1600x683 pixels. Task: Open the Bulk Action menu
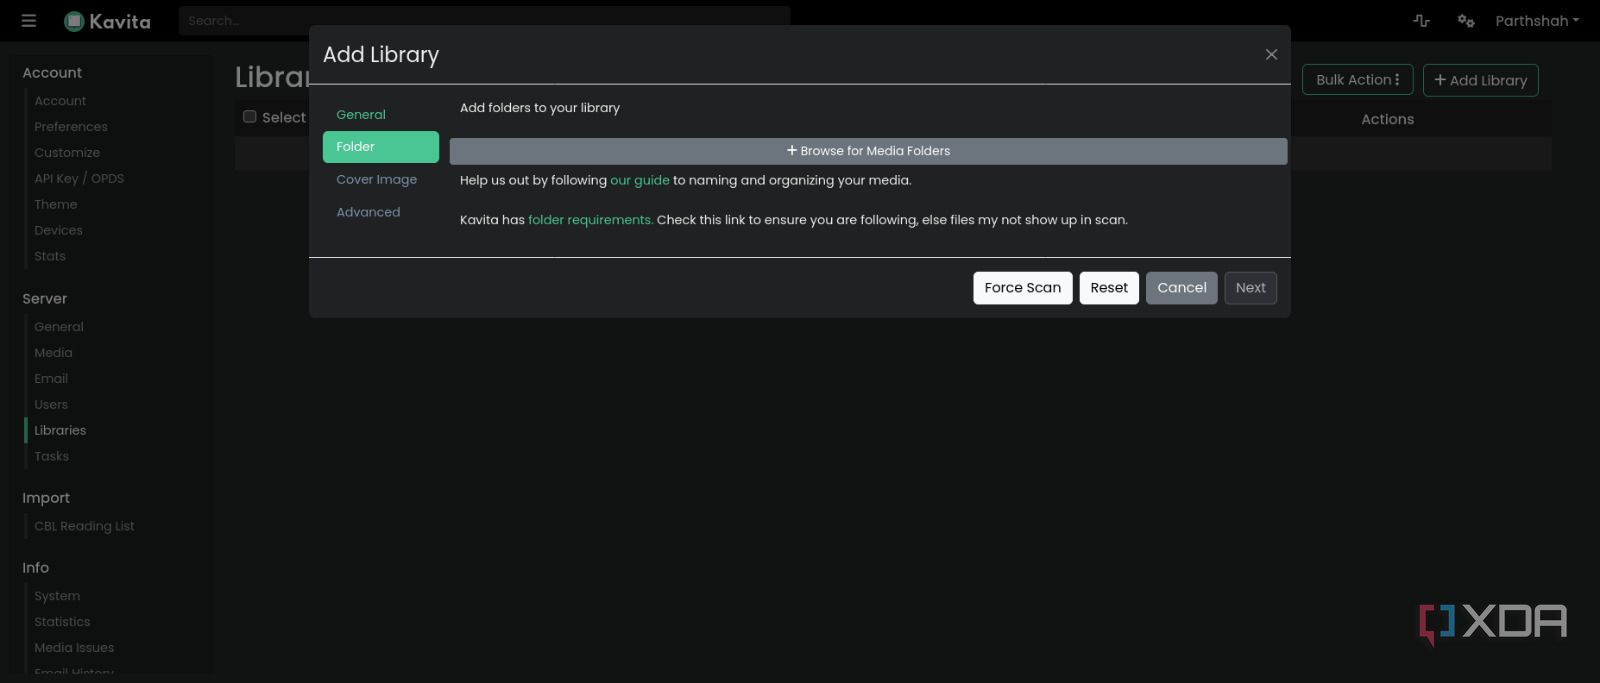(x=1357, y=80)
